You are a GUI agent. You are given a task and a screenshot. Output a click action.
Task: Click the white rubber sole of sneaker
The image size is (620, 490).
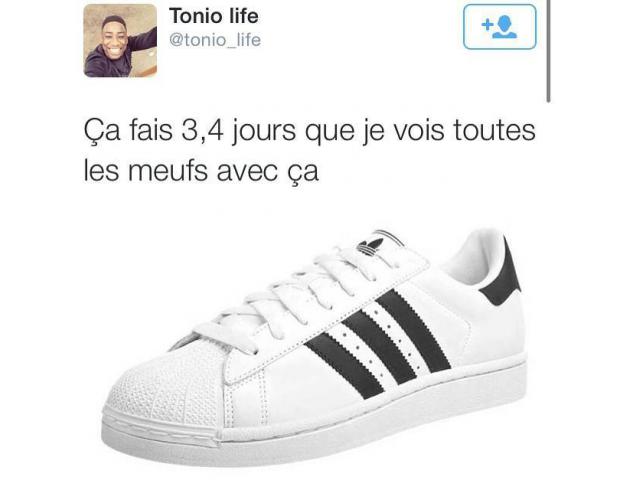(x=314, y=429)
